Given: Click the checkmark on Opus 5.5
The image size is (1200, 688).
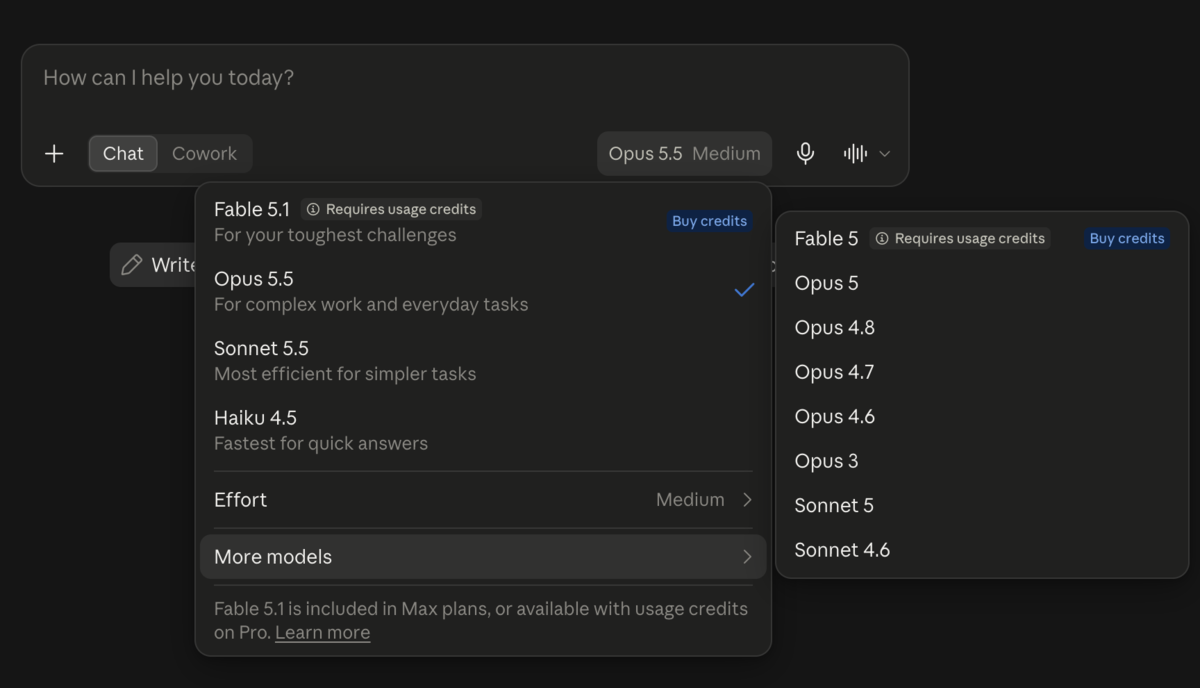Looking at the screenshot, I should [x=744, y=290].
